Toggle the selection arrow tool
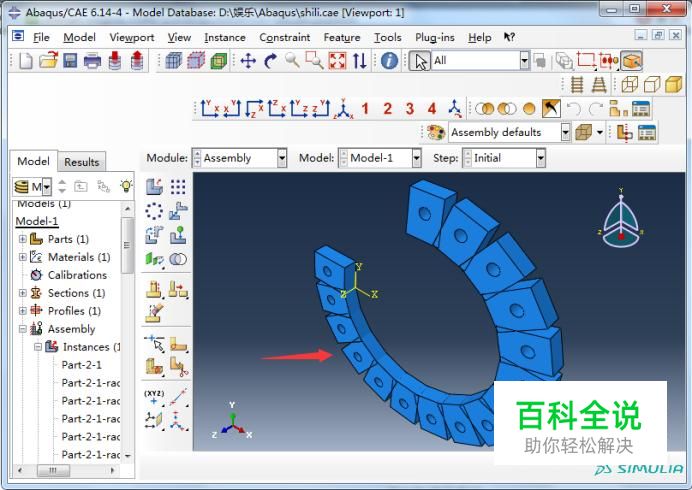 click(419, 60)
